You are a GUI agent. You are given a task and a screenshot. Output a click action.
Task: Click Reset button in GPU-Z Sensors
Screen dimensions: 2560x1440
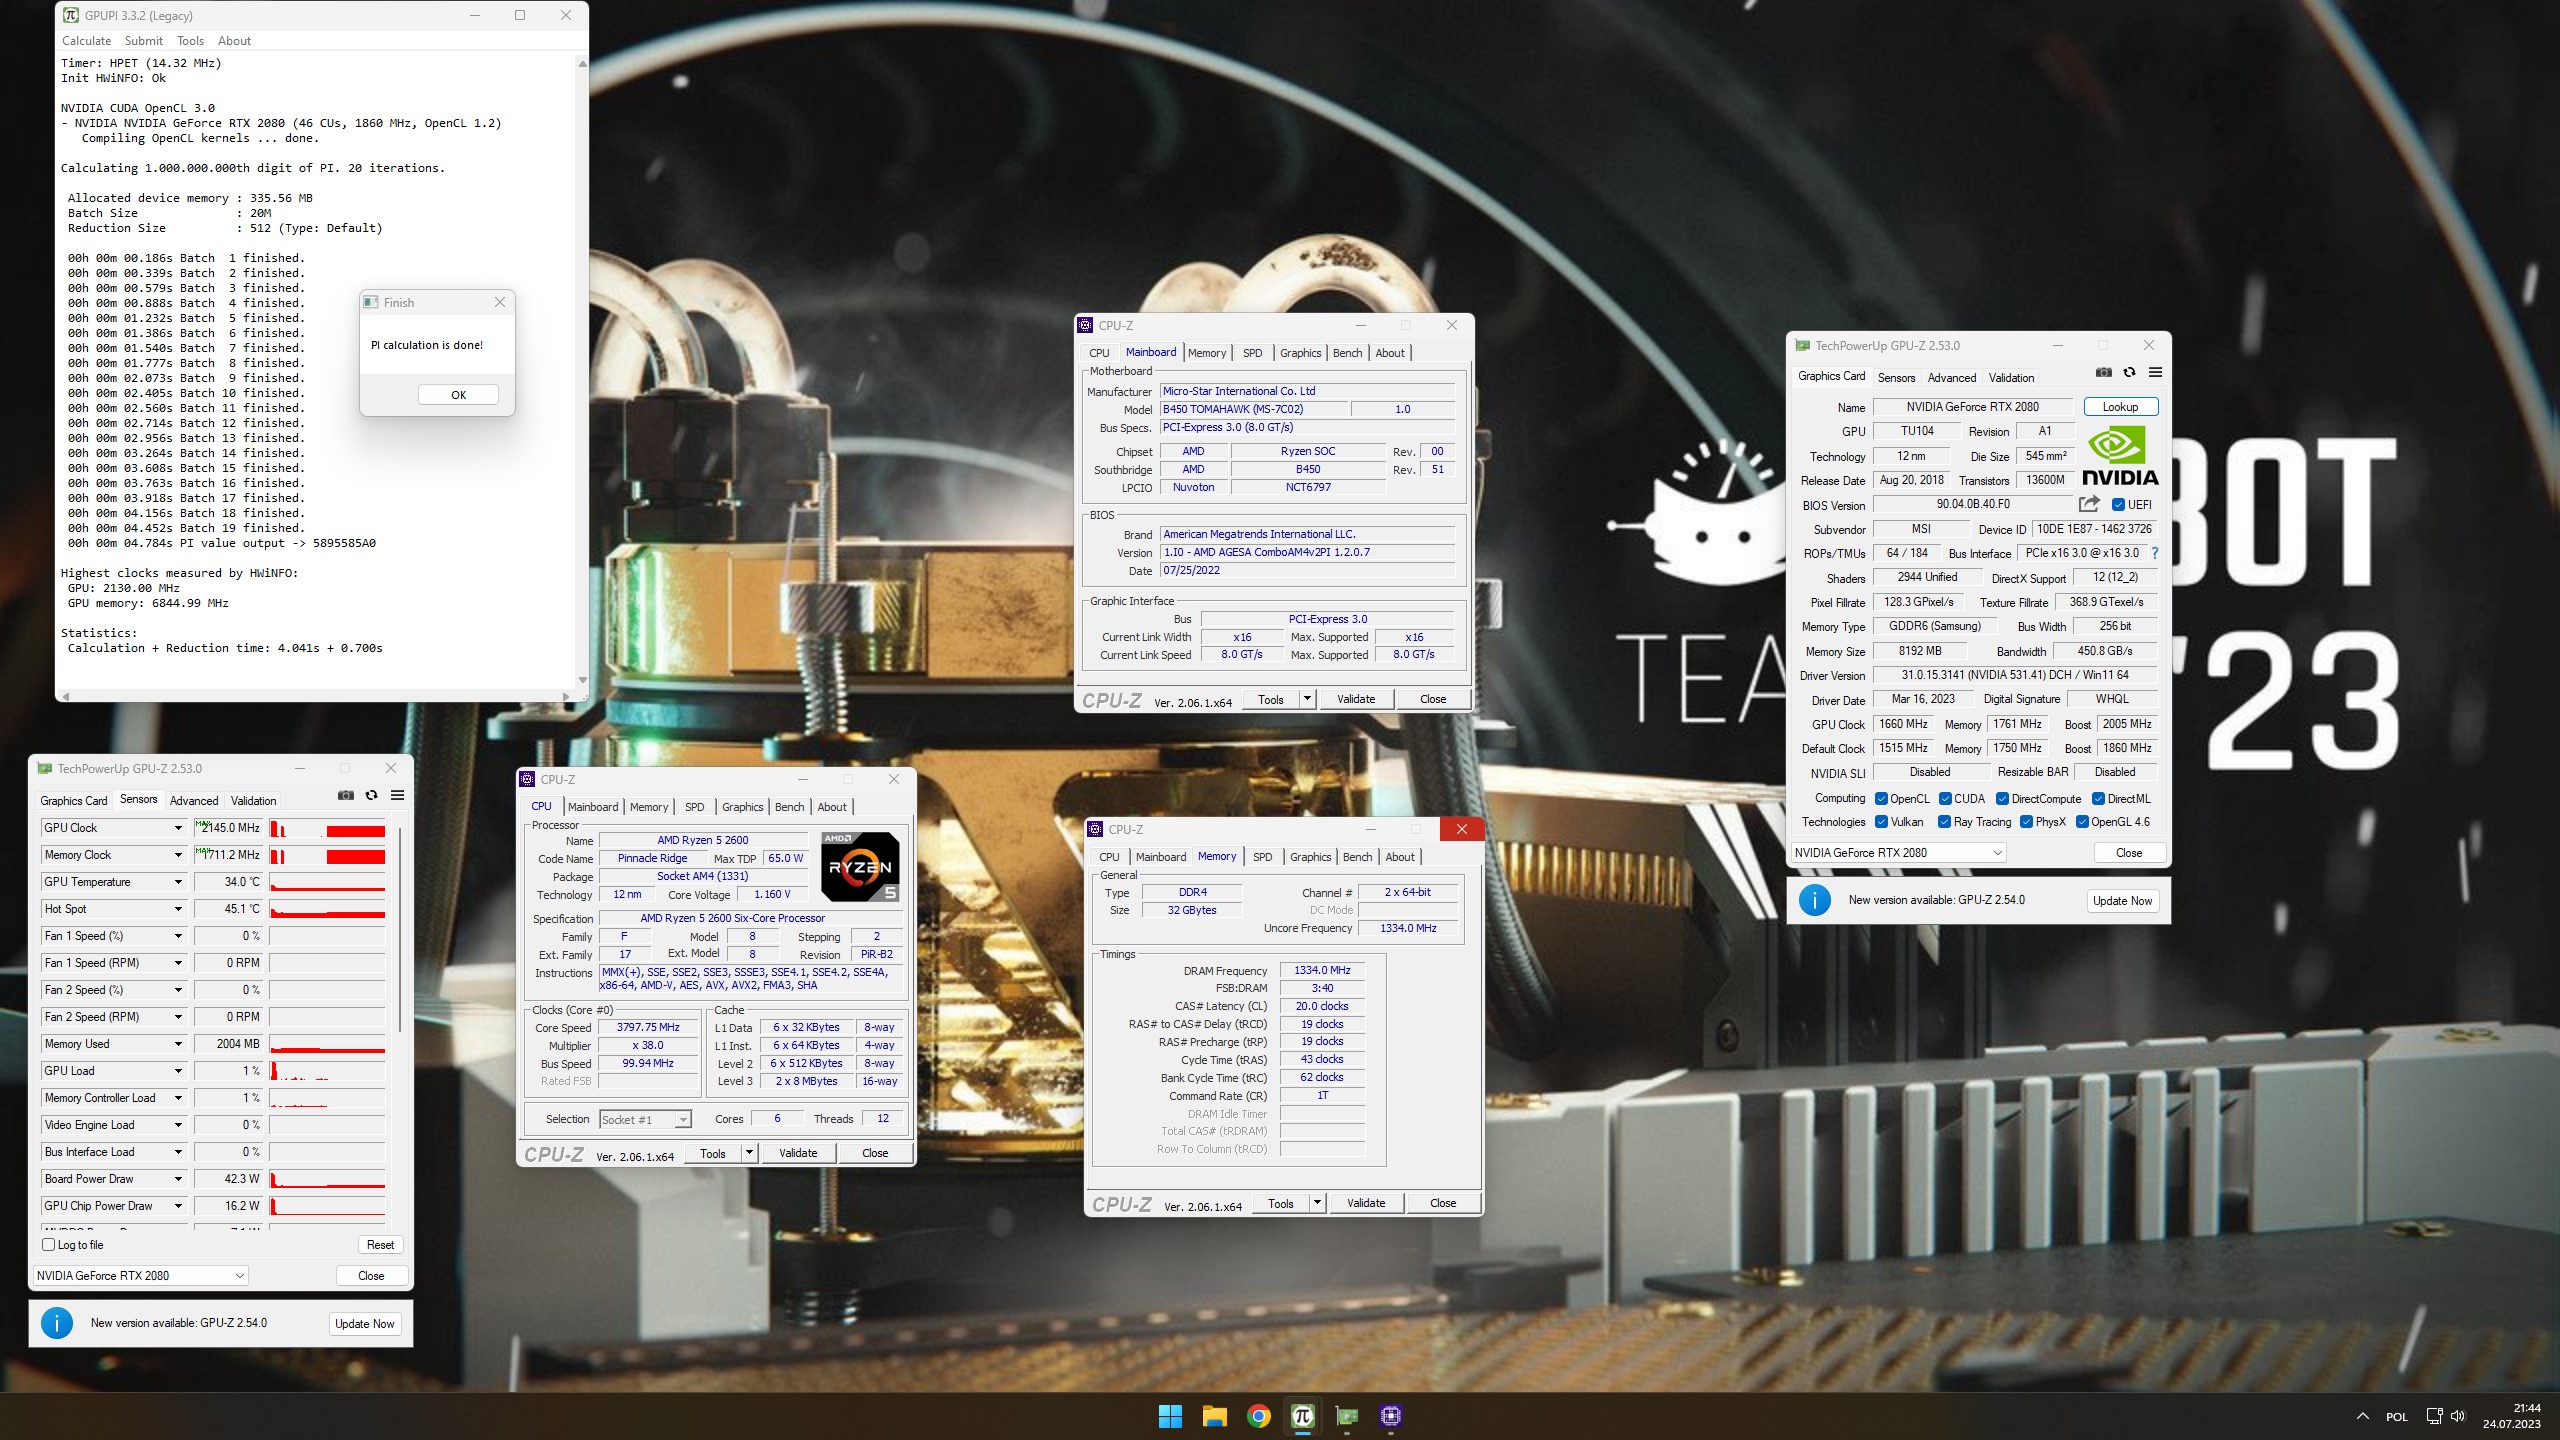click(x=380, y=1245)
